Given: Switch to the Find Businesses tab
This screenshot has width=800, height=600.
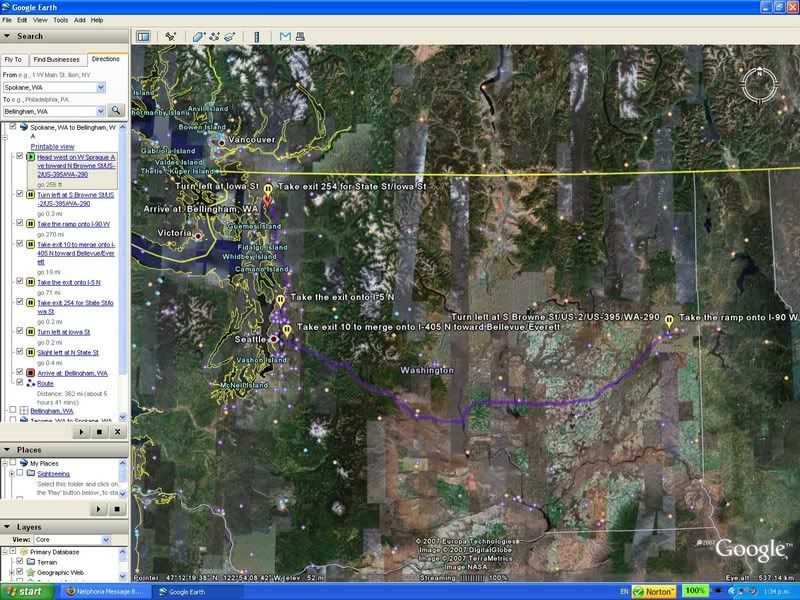Looking at the screenshot, I should 56,60.
